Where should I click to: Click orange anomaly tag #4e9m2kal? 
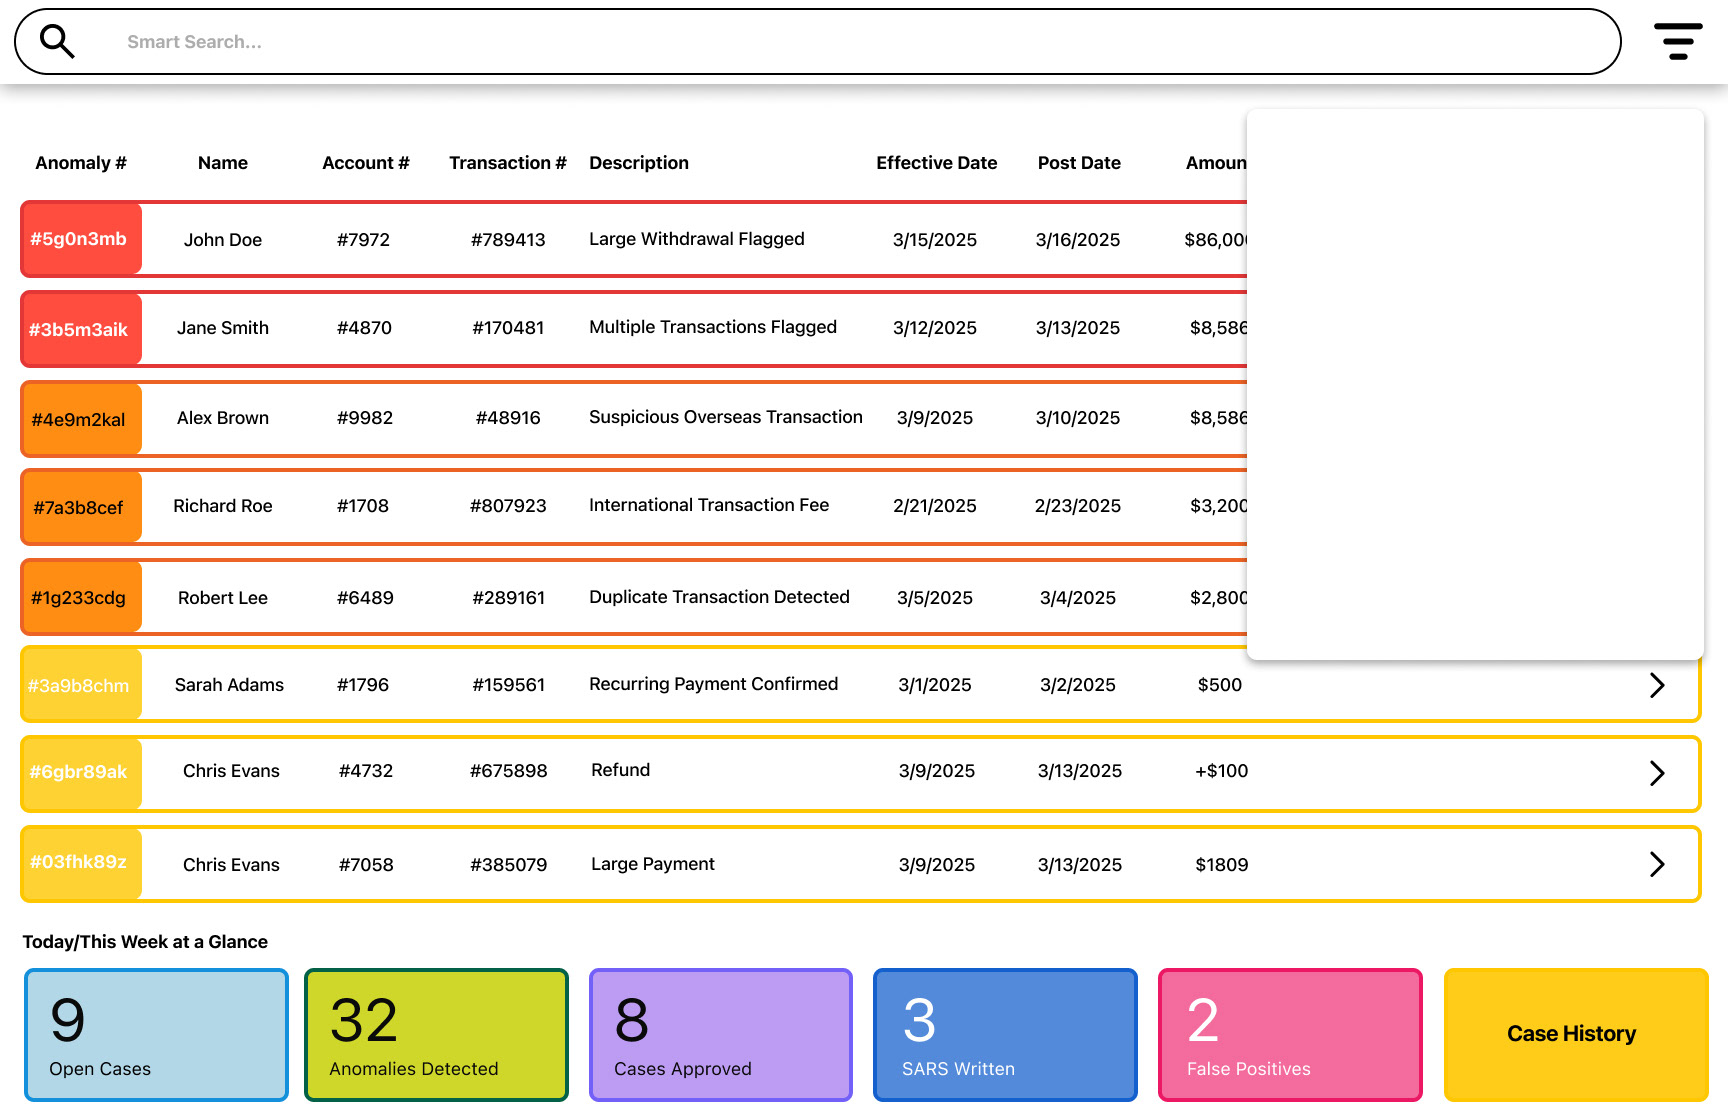click(81, 419)
